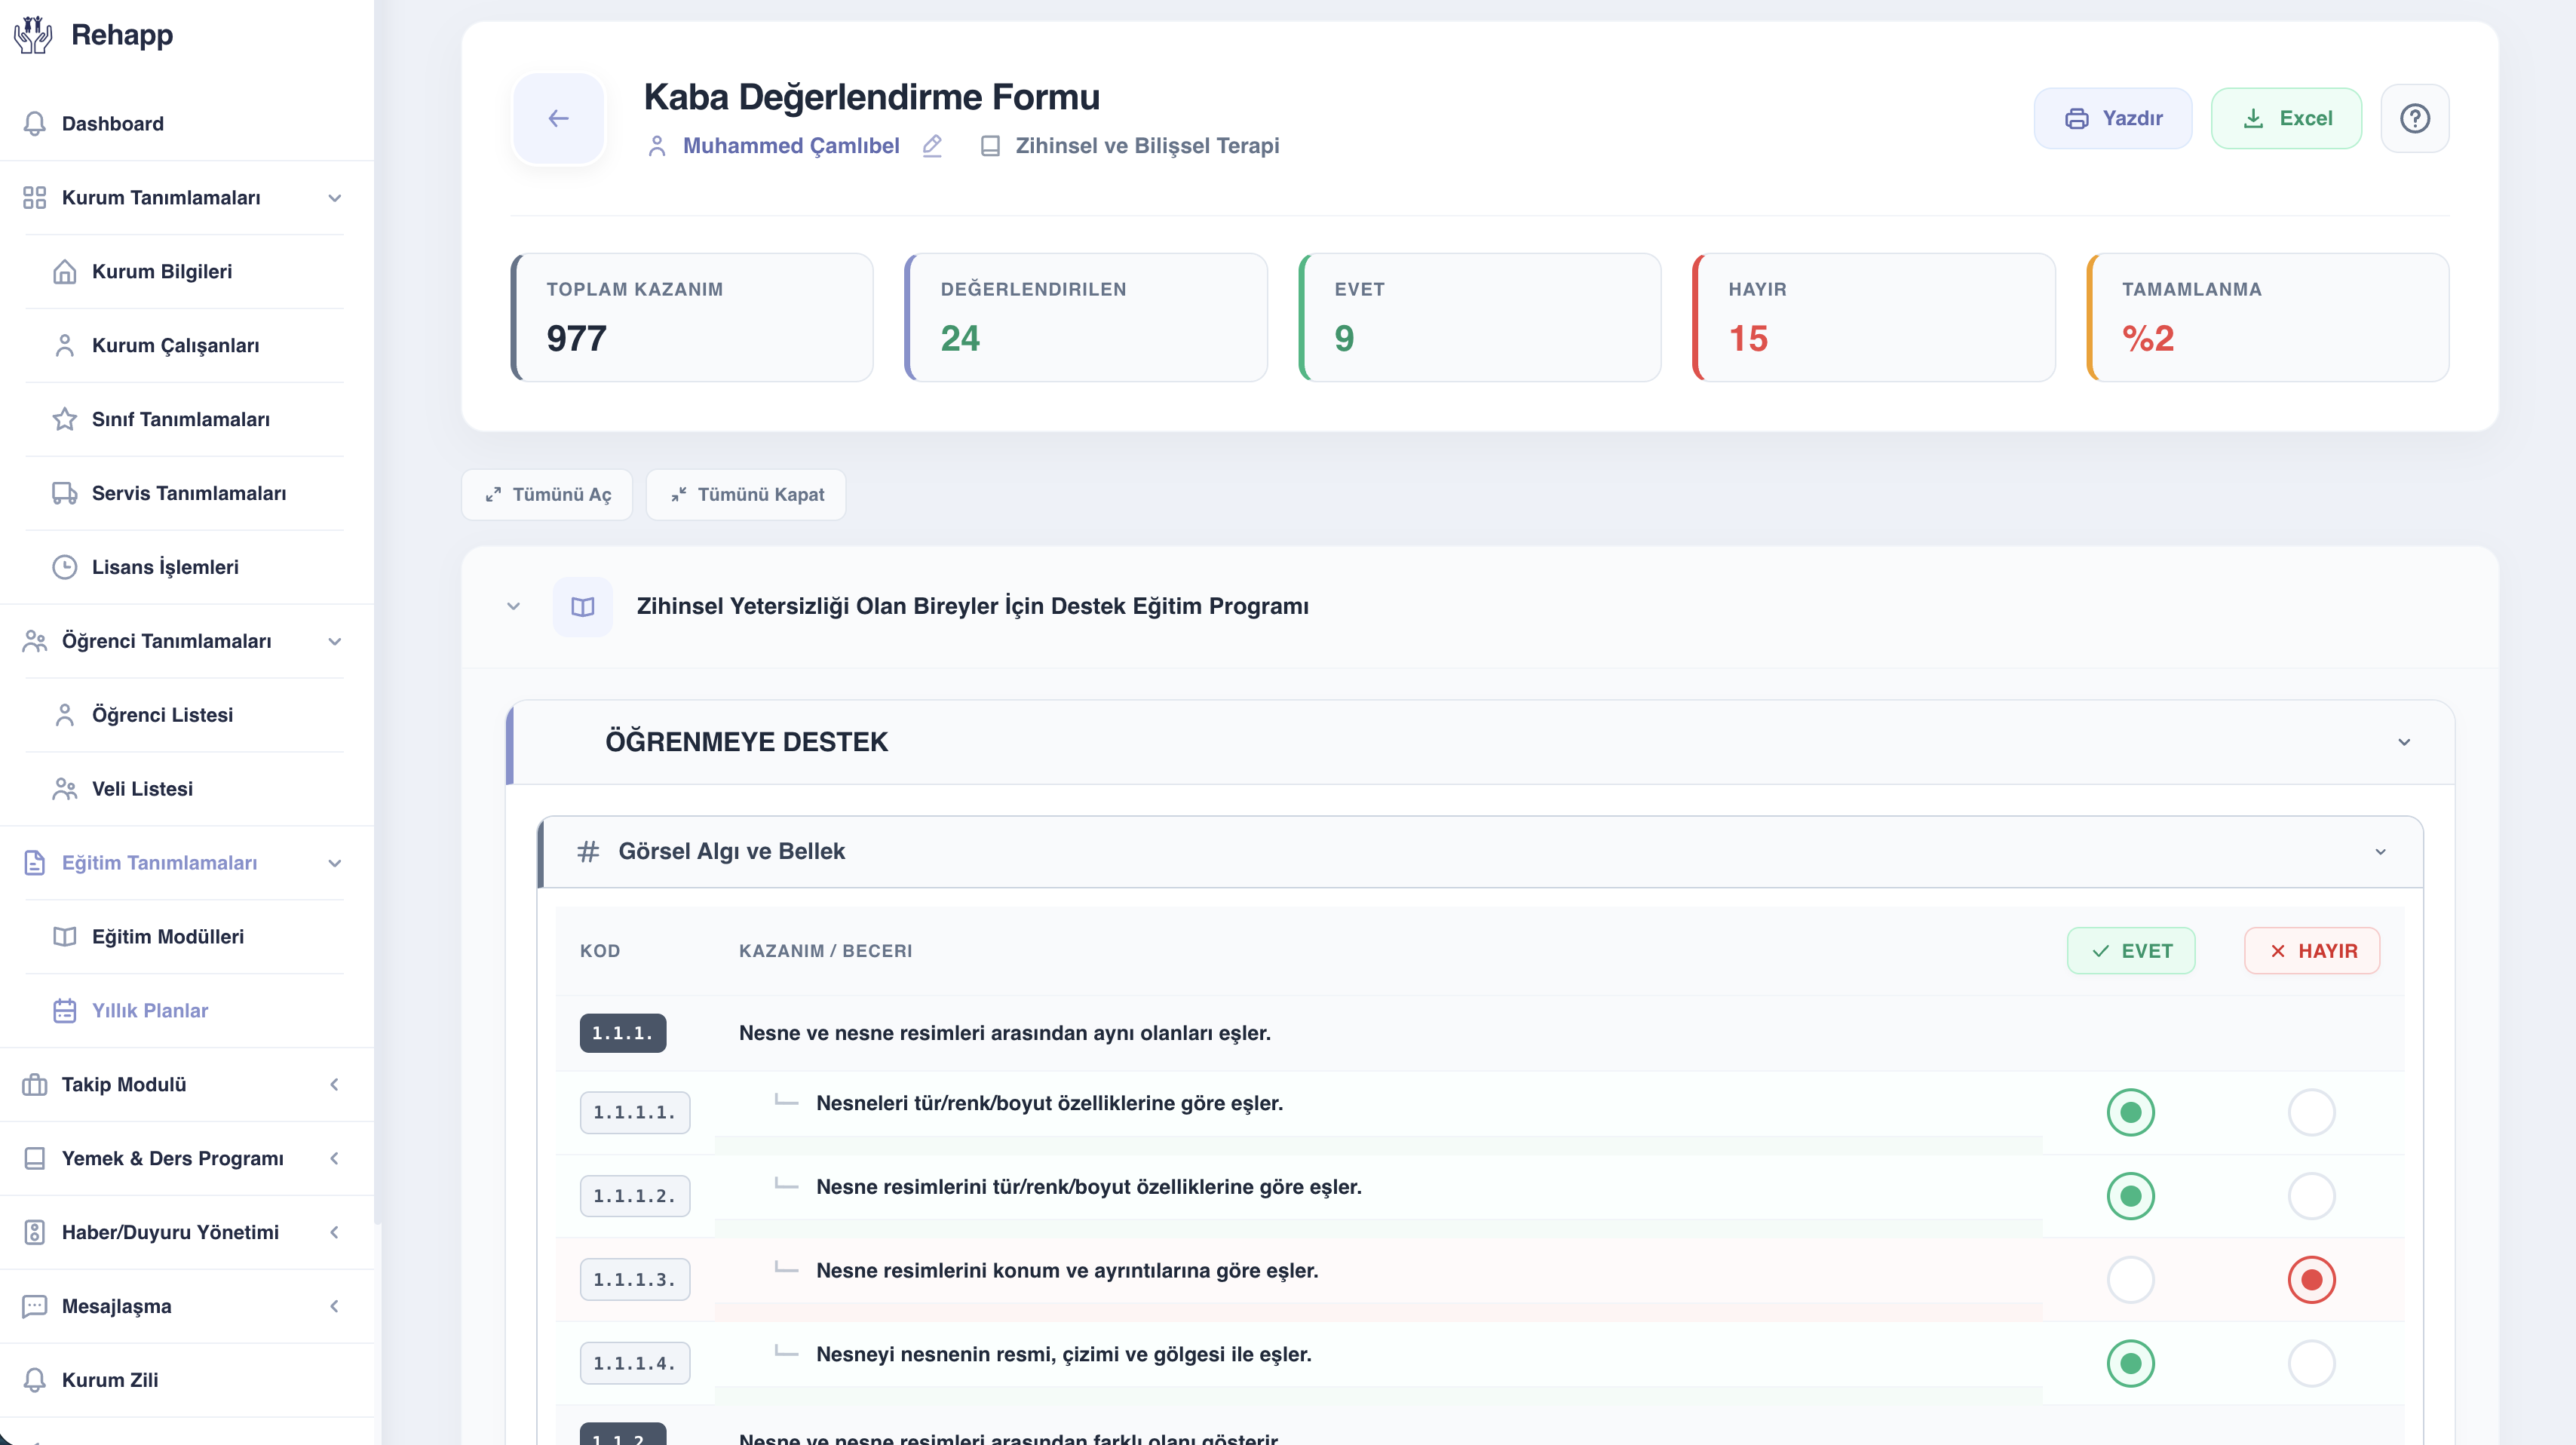Select HAYIR for row 1.1.1.3.

(2311, 1280)
